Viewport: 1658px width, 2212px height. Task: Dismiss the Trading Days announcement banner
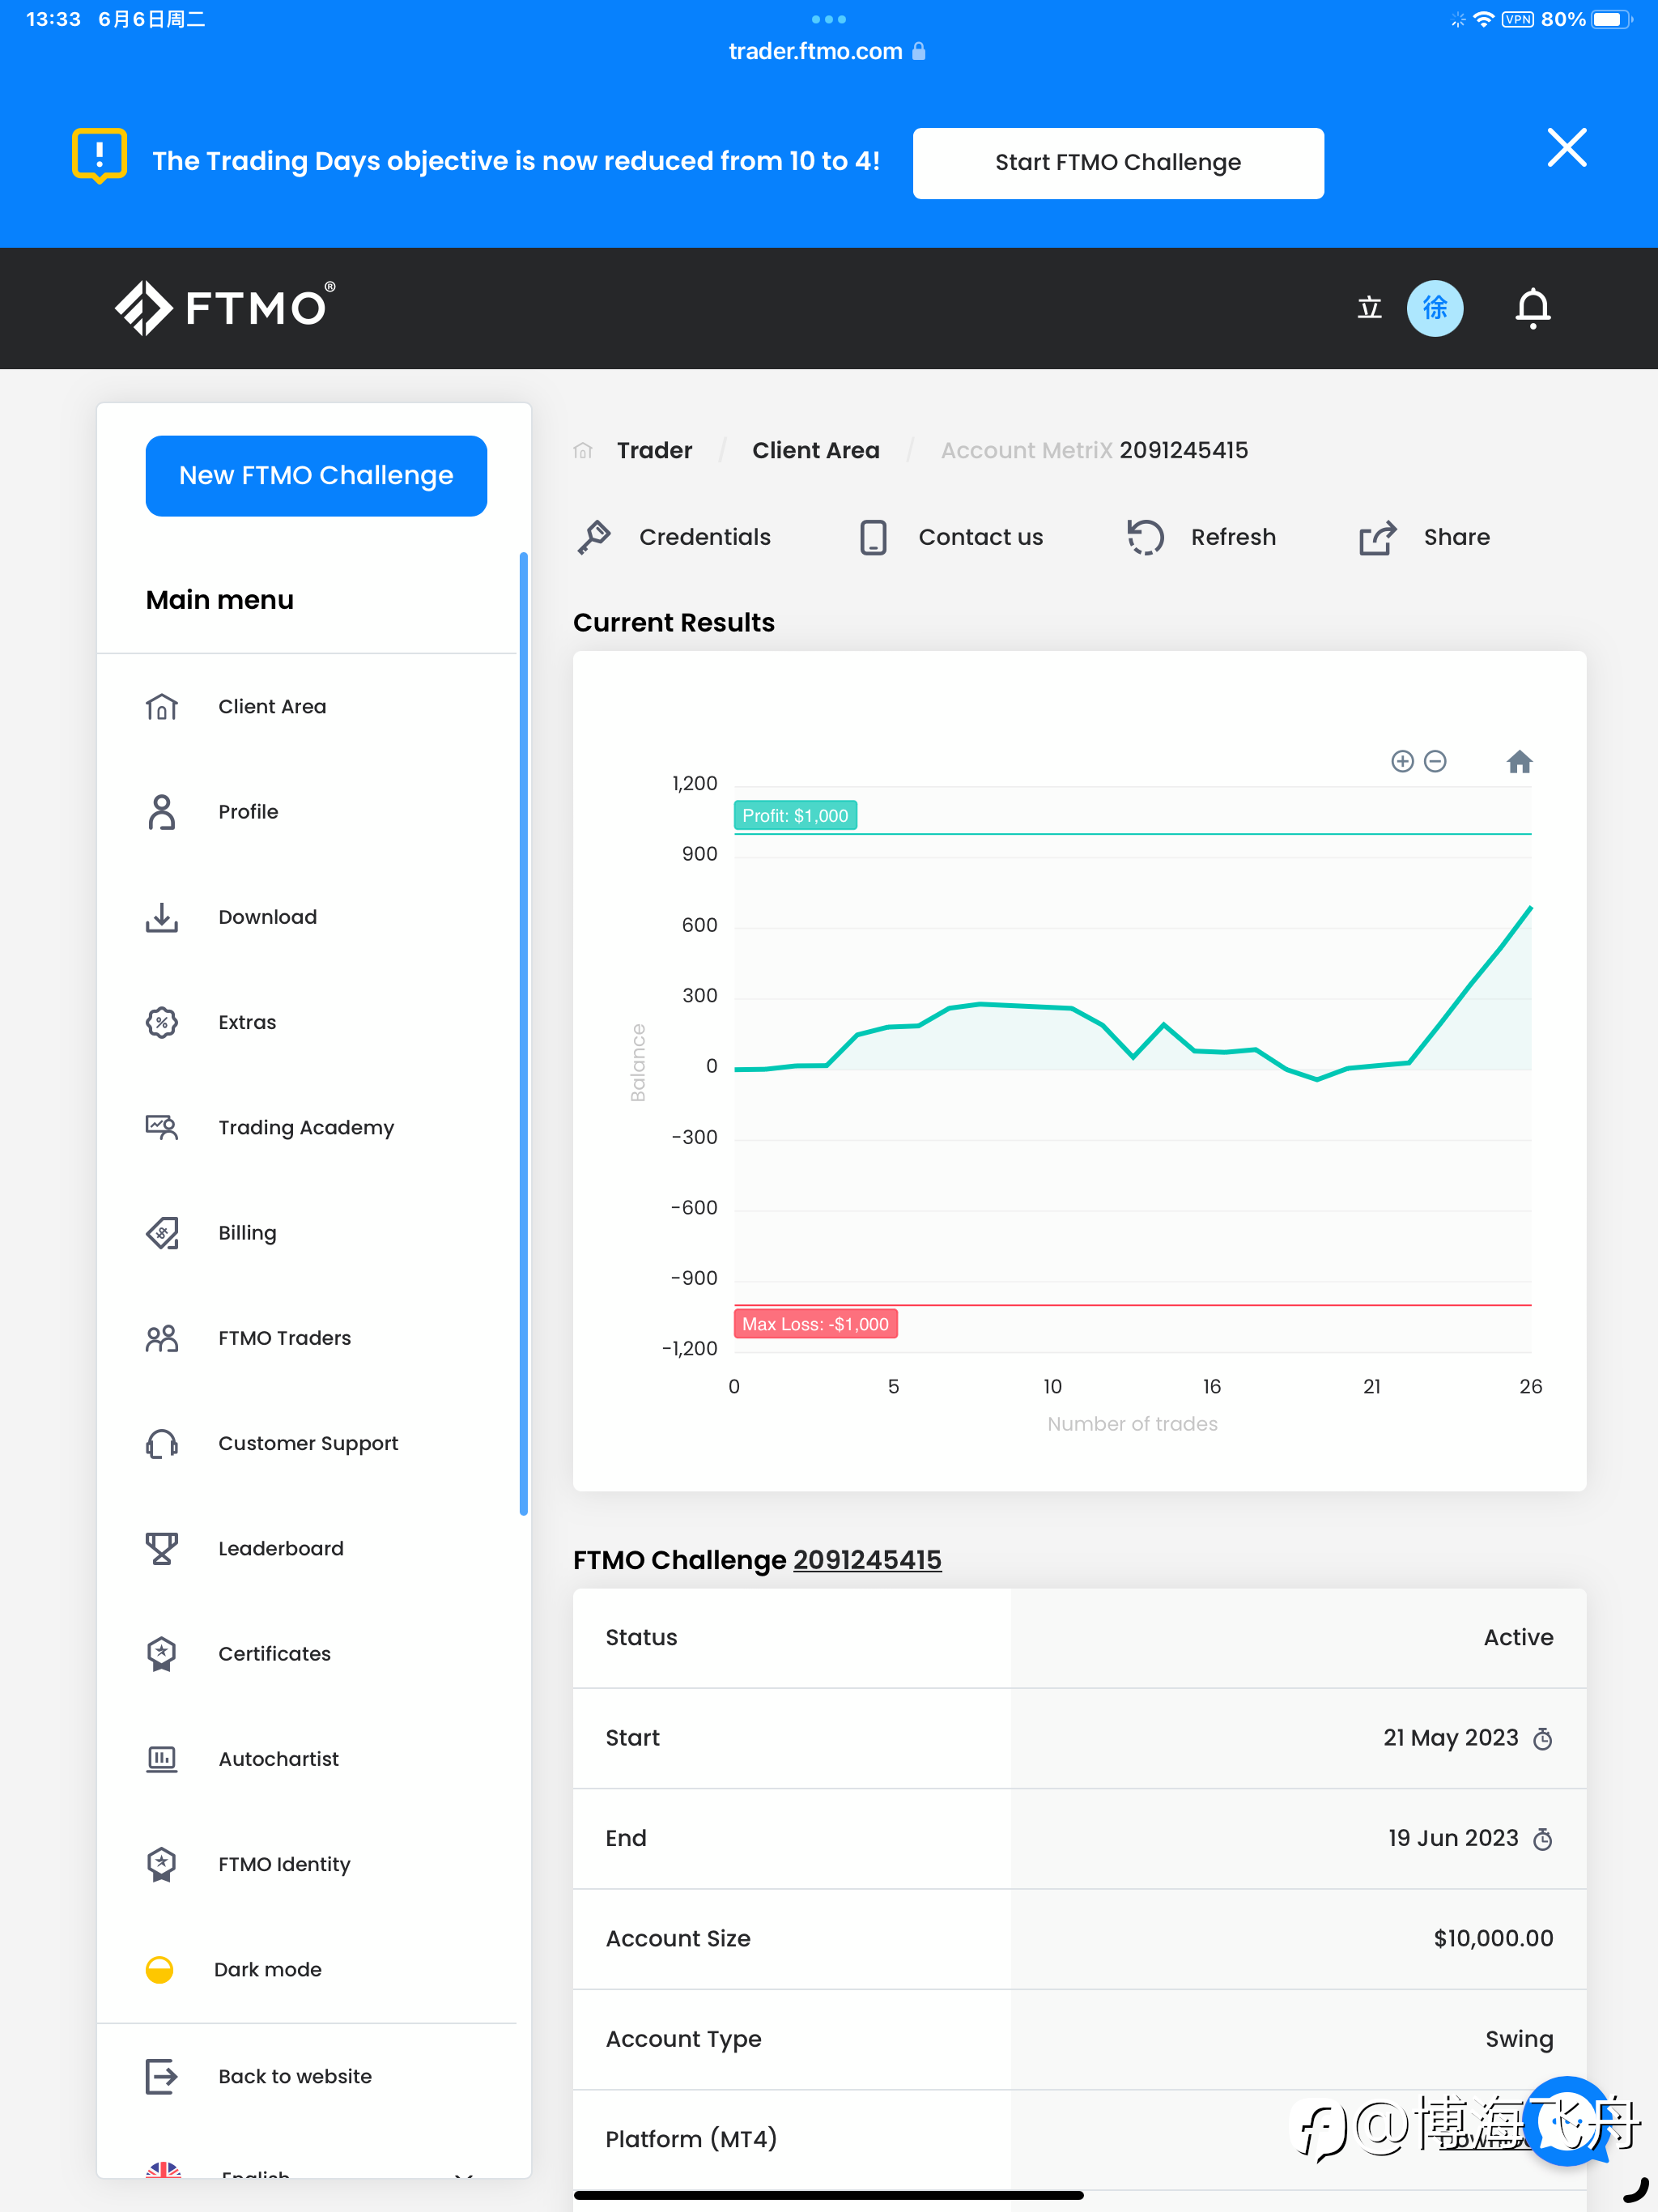(1566, 148)
